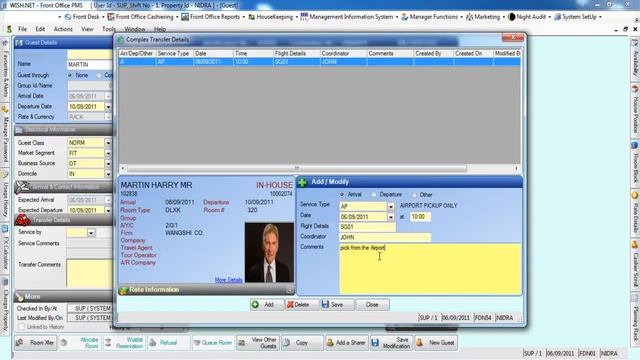This screenshot has width=640, height=360.
Task: Expand the Service Type dropdown
Action: pos(391,207)
